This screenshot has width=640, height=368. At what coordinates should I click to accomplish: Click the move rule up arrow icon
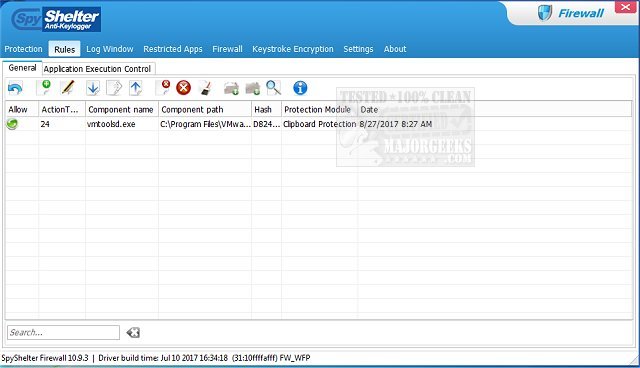136,88
